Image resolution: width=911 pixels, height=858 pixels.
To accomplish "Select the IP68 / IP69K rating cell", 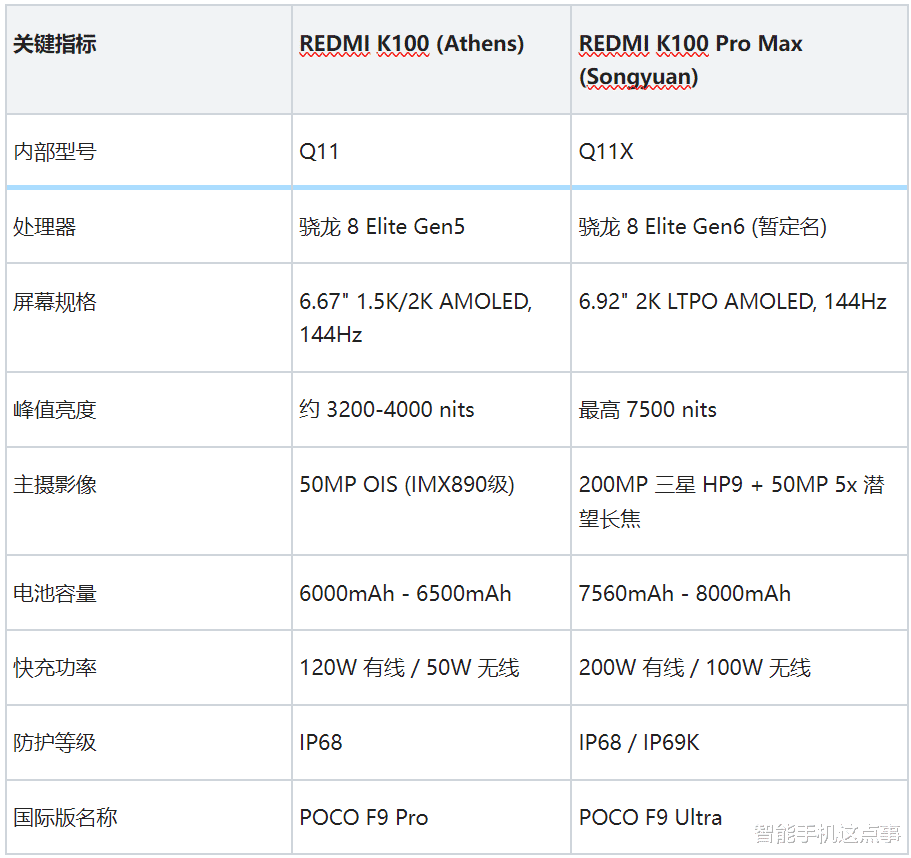I will (638, 743).
